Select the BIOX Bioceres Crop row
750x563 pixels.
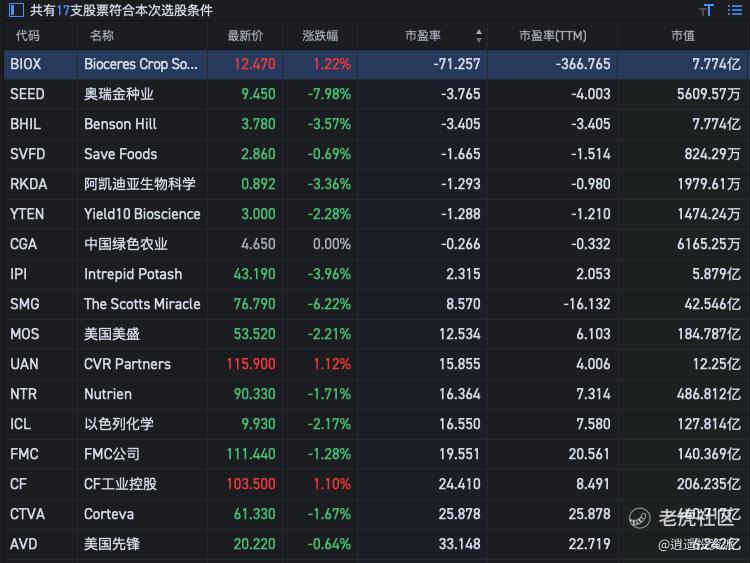(140, 64)
